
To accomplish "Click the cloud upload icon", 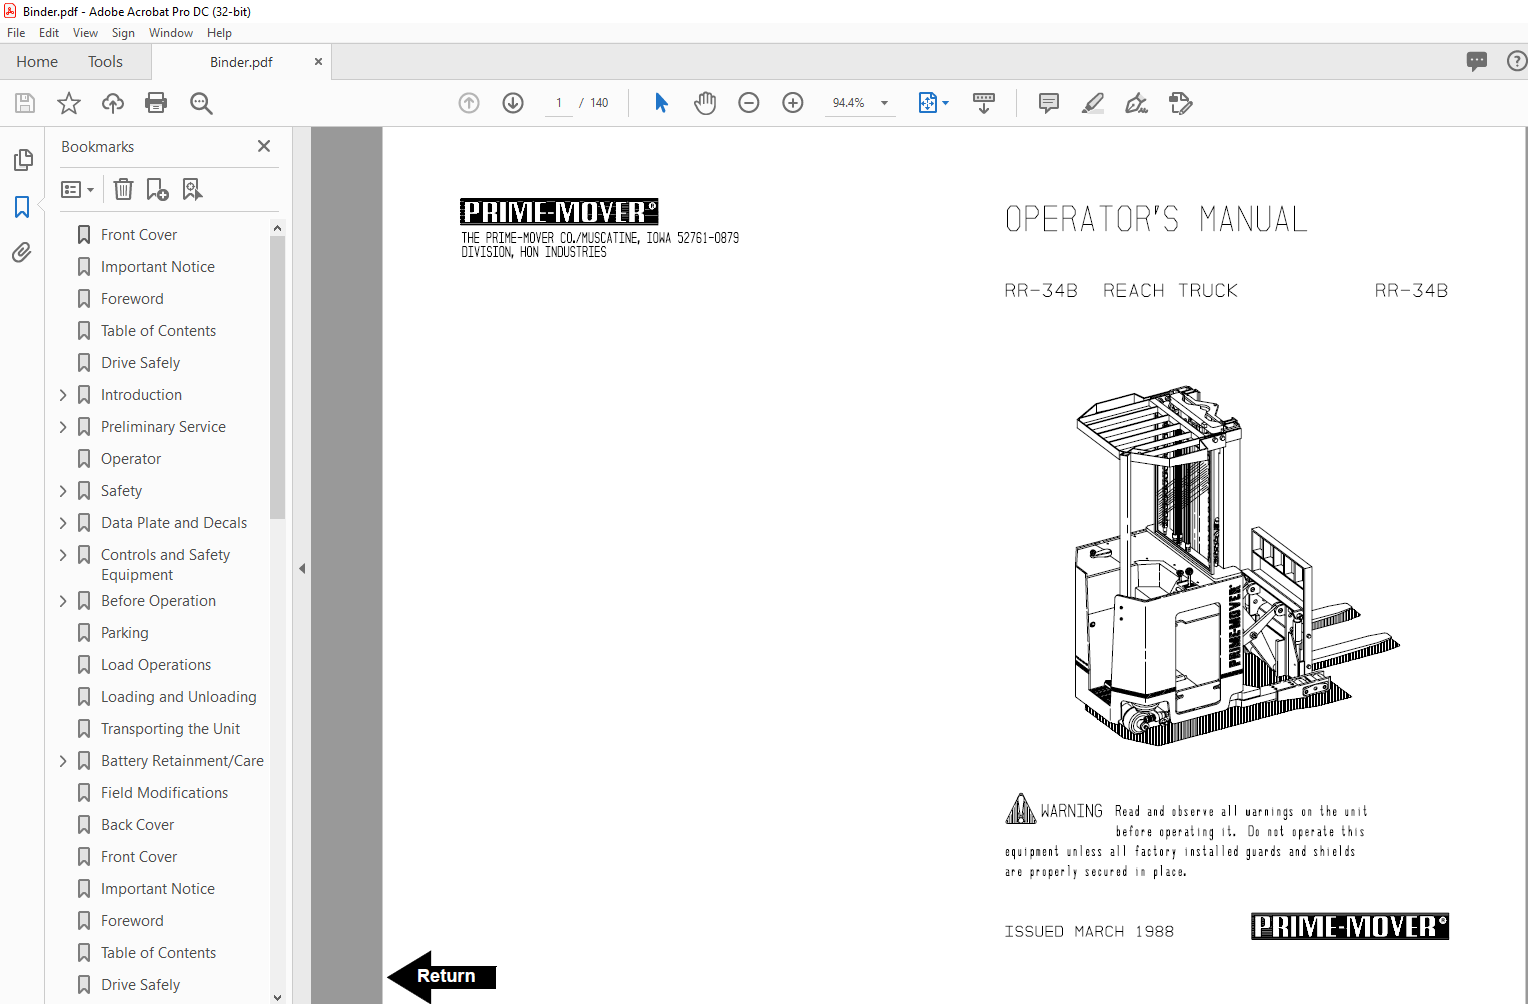I will tap(113, 103).
